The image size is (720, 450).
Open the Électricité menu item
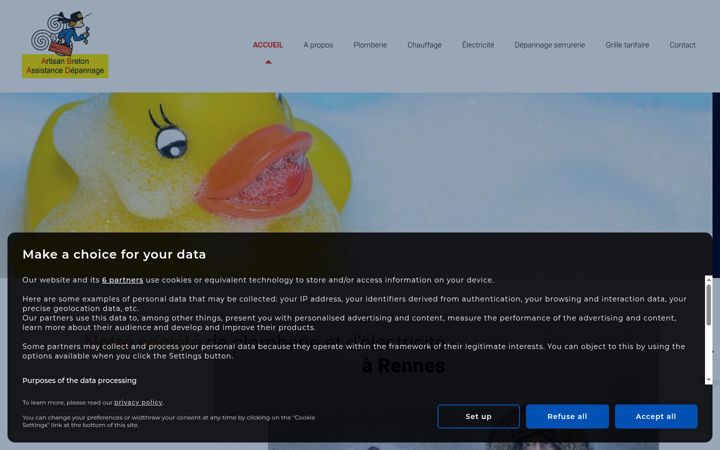tap(478, 45)
